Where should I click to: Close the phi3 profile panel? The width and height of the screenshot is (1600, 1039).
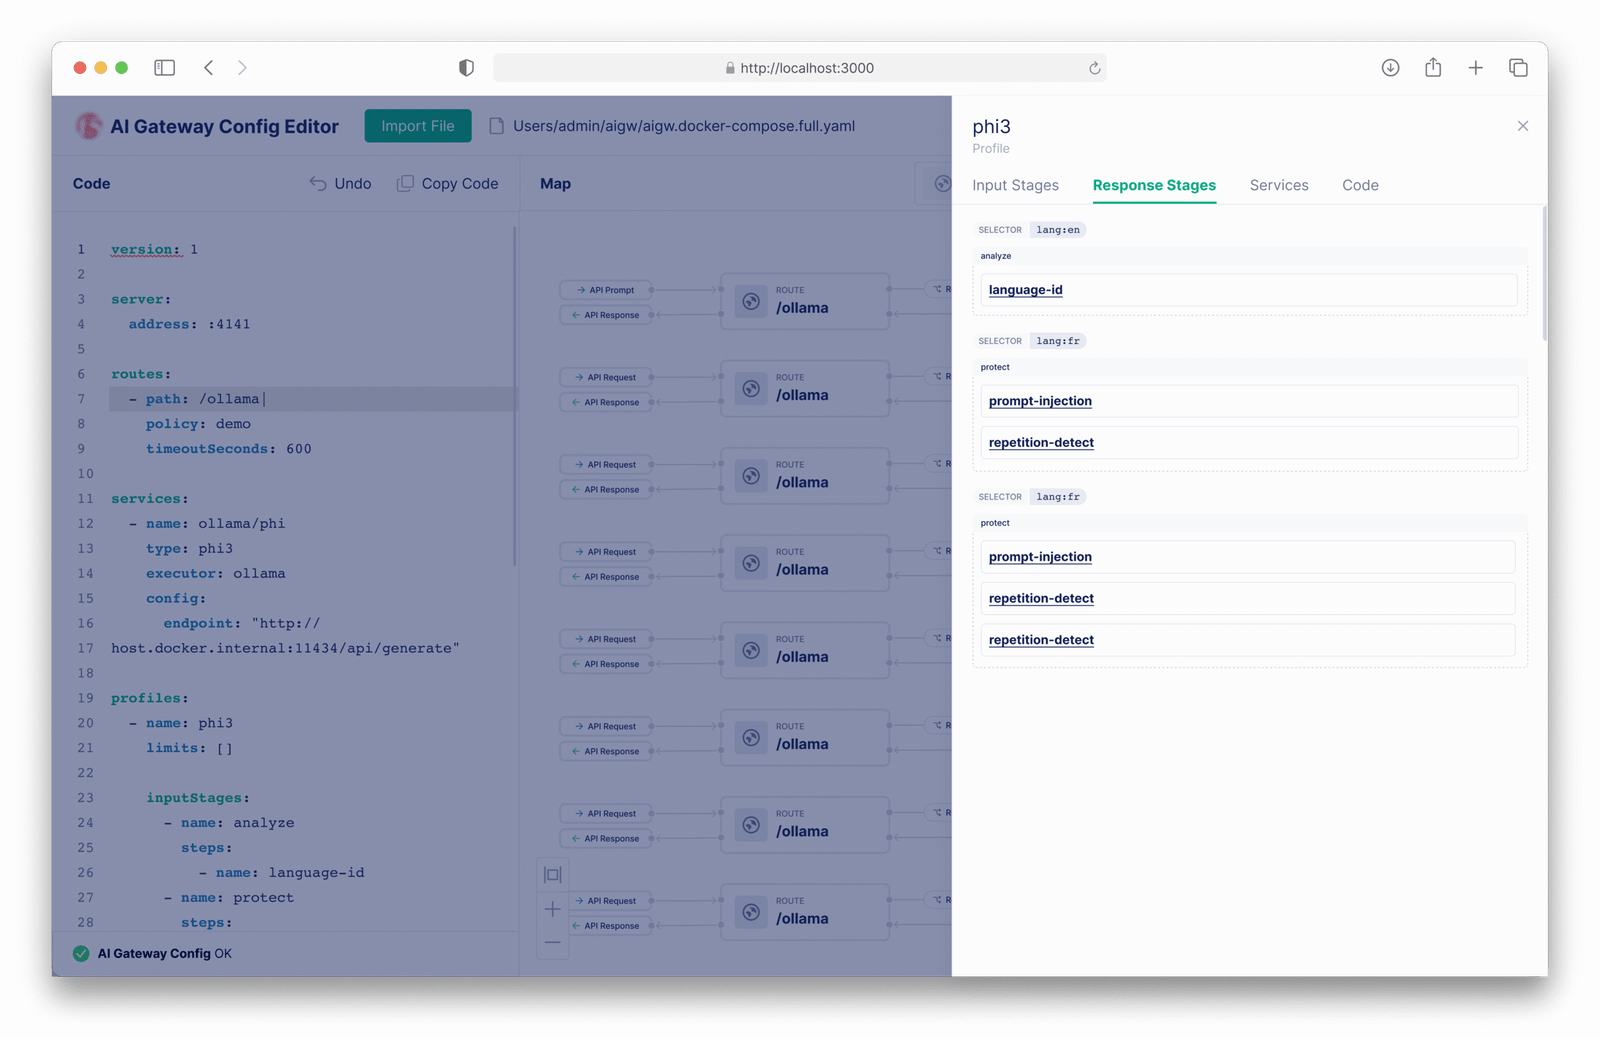click(x=1522, y=126)
